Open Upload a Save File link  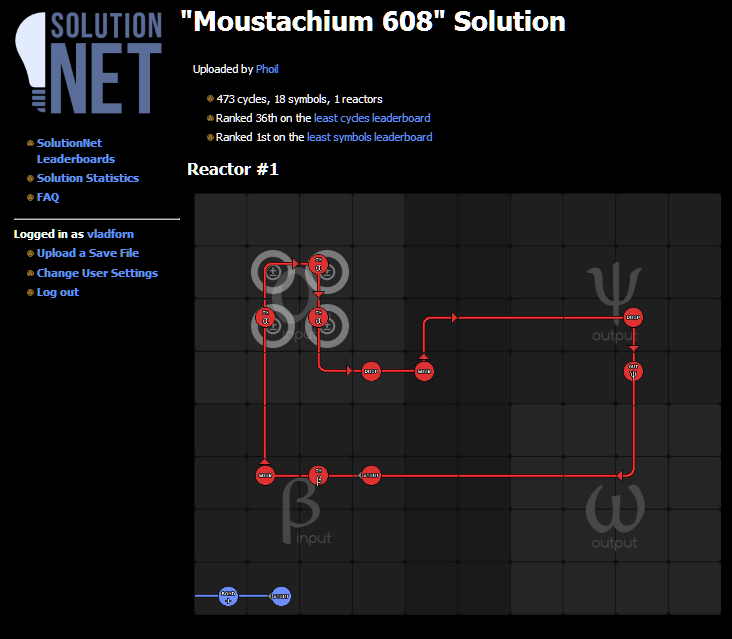[x=88, y=253]
